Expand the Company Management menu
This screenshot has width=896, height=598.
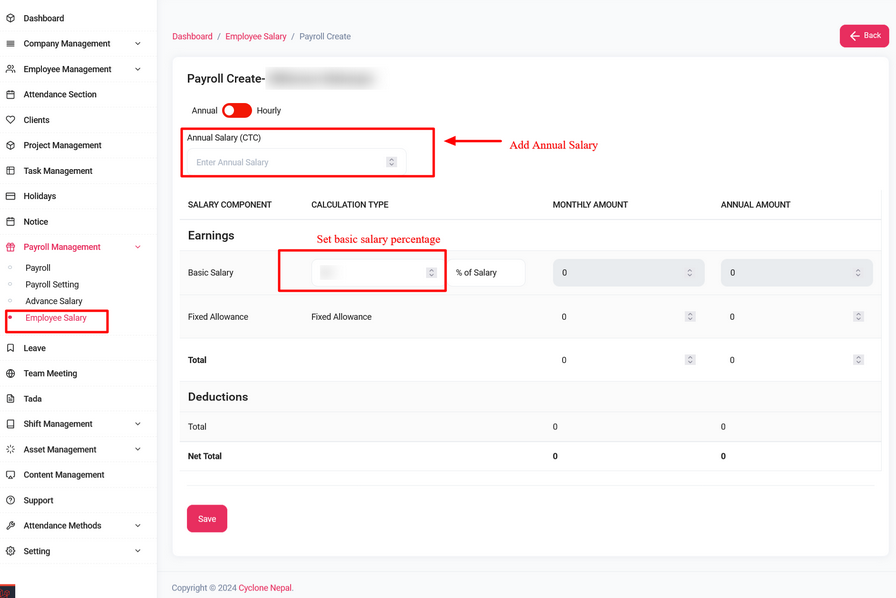(x=138, y=44)
